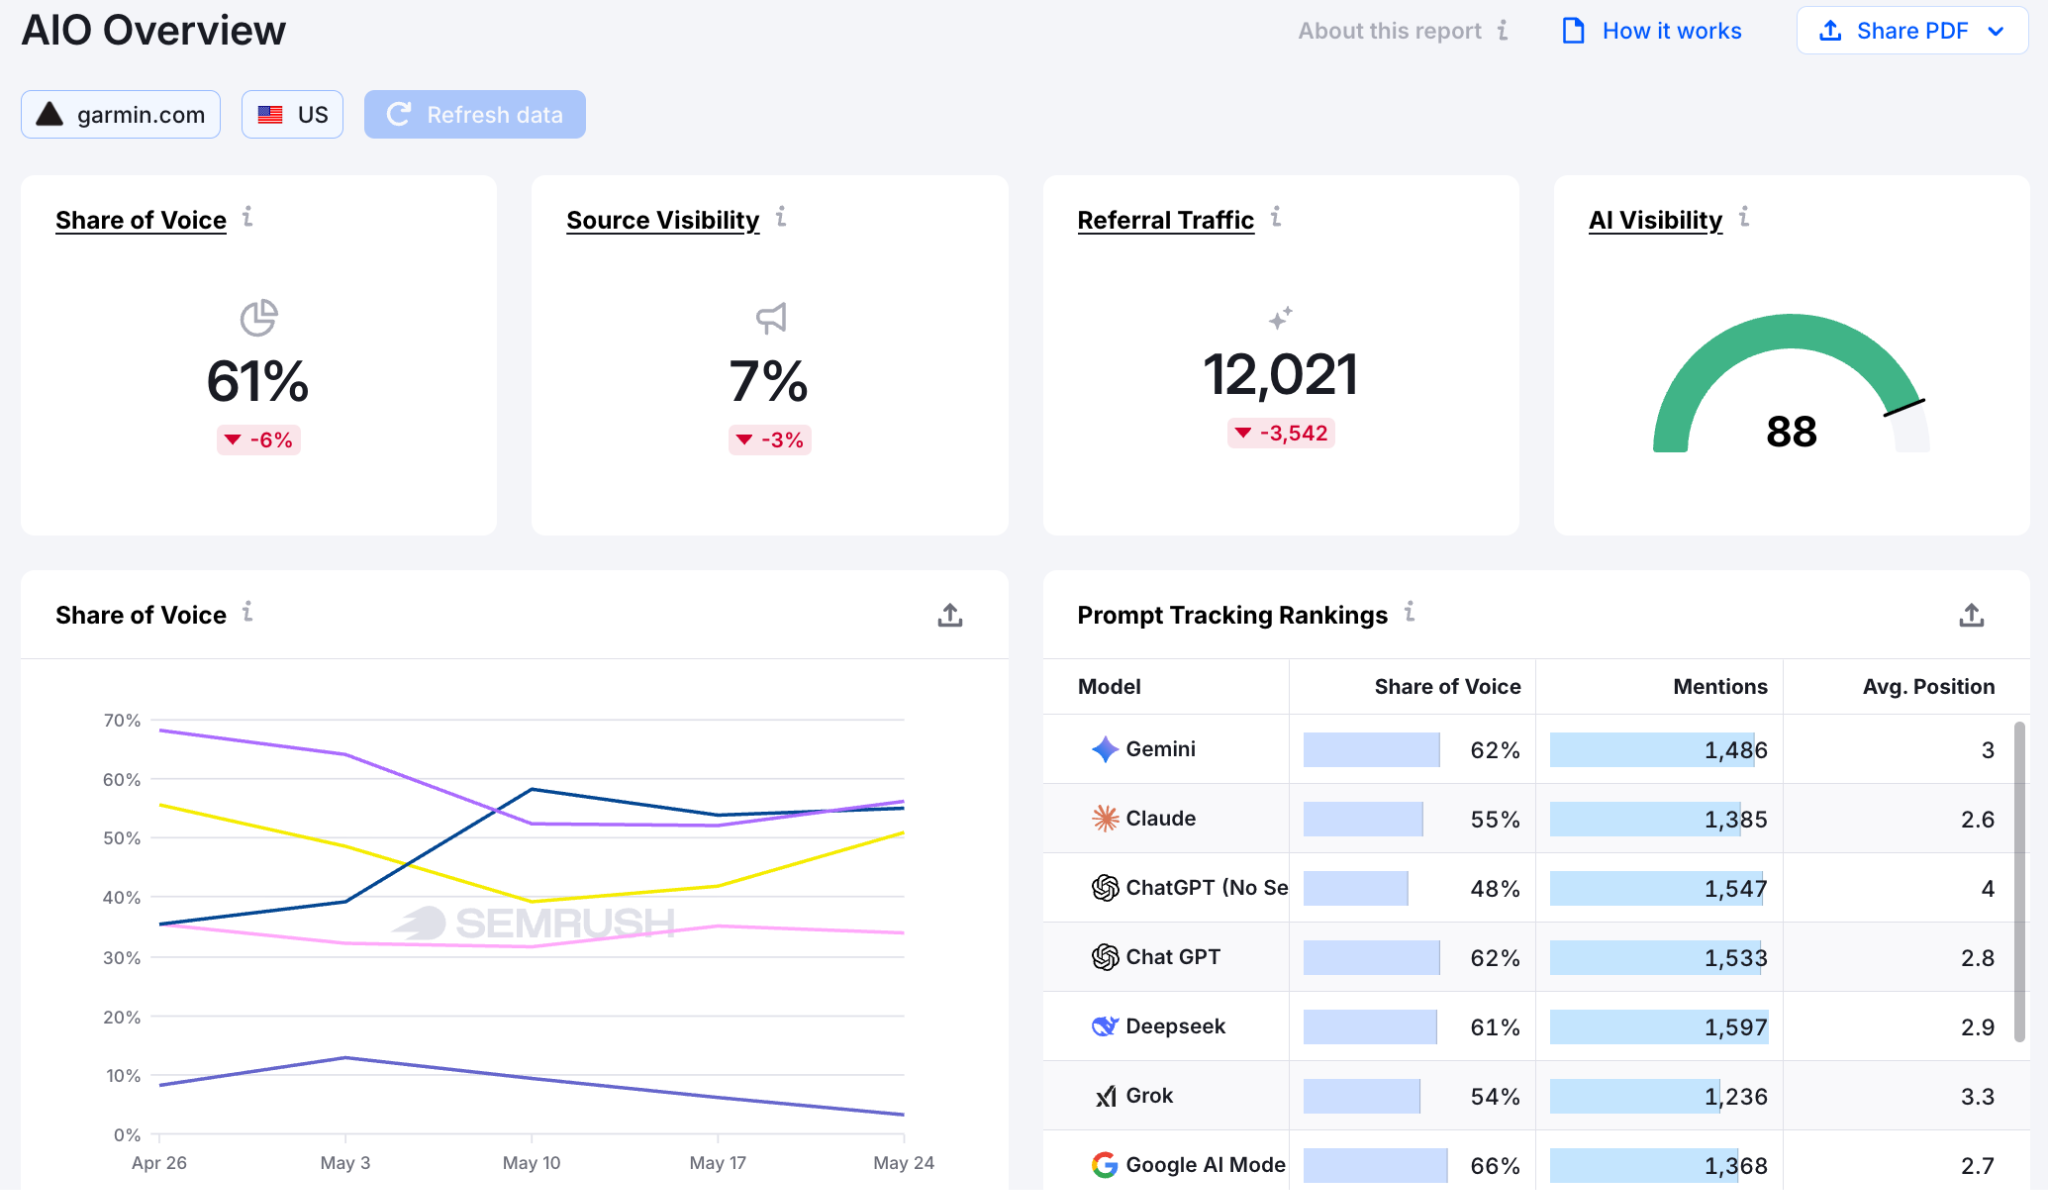The width and height of the screenshot is (2048, 1190).
Task: Click the Gemini model icon
Action: 1105,749
